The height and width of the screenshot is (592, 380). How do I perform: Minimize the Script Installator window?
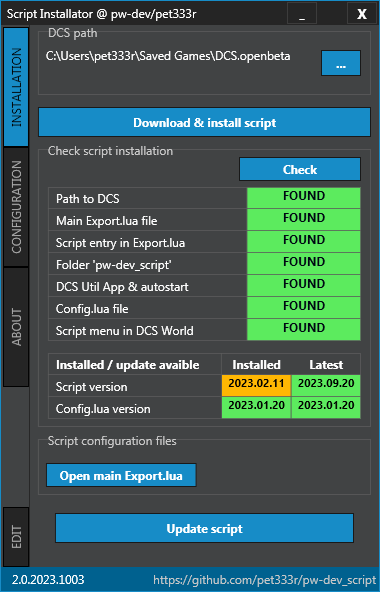click(x=302, y=14)
